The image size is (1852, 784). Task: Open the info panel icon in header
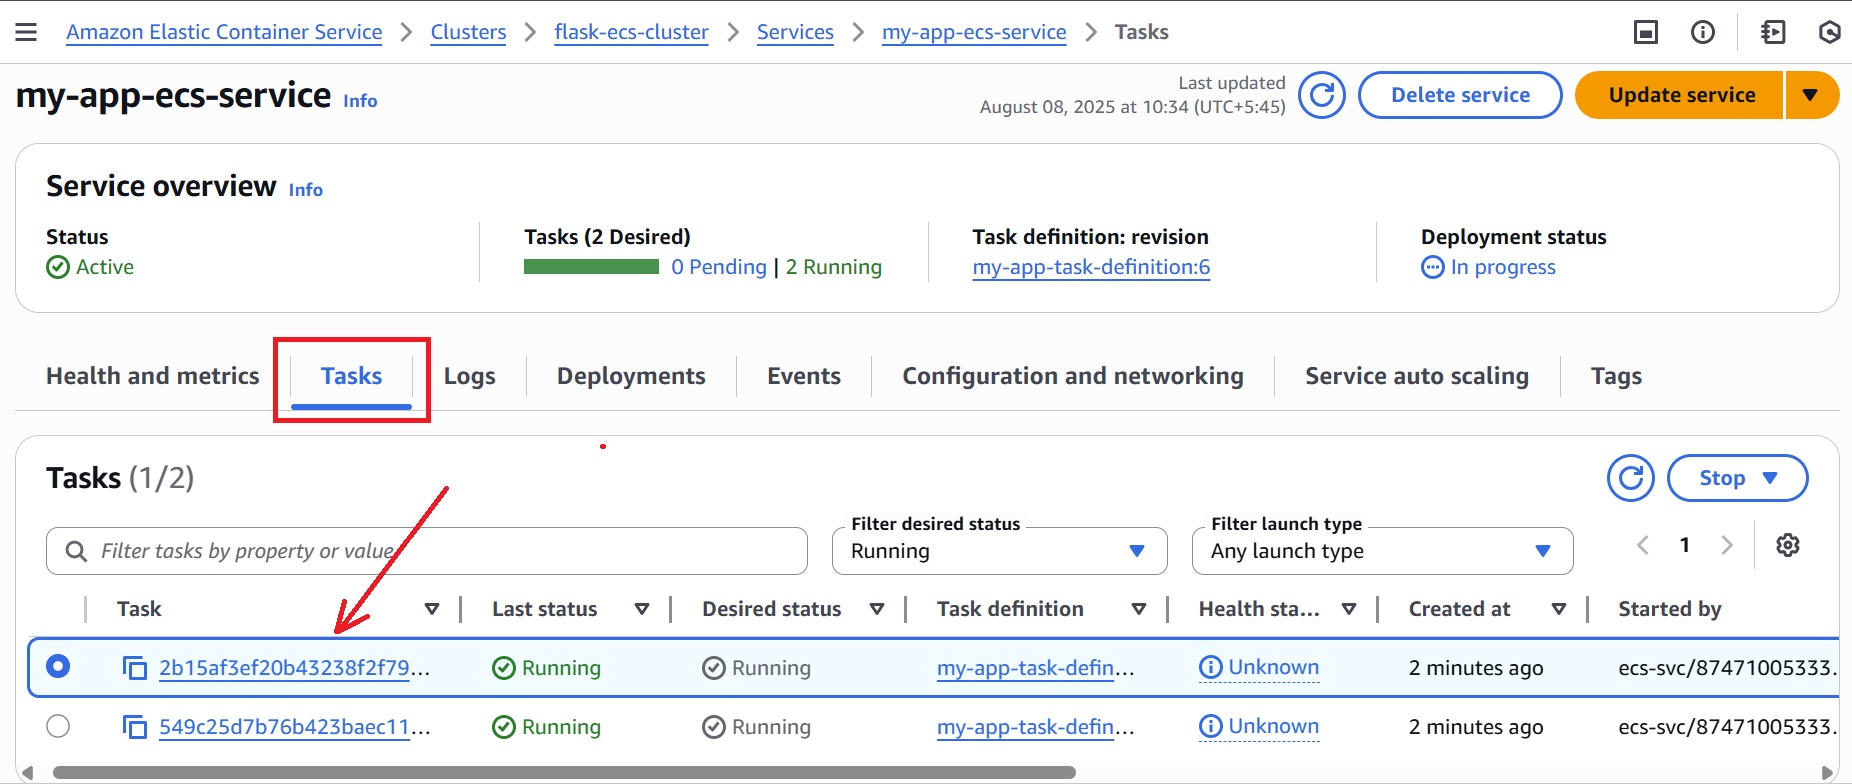[1703, 32]
